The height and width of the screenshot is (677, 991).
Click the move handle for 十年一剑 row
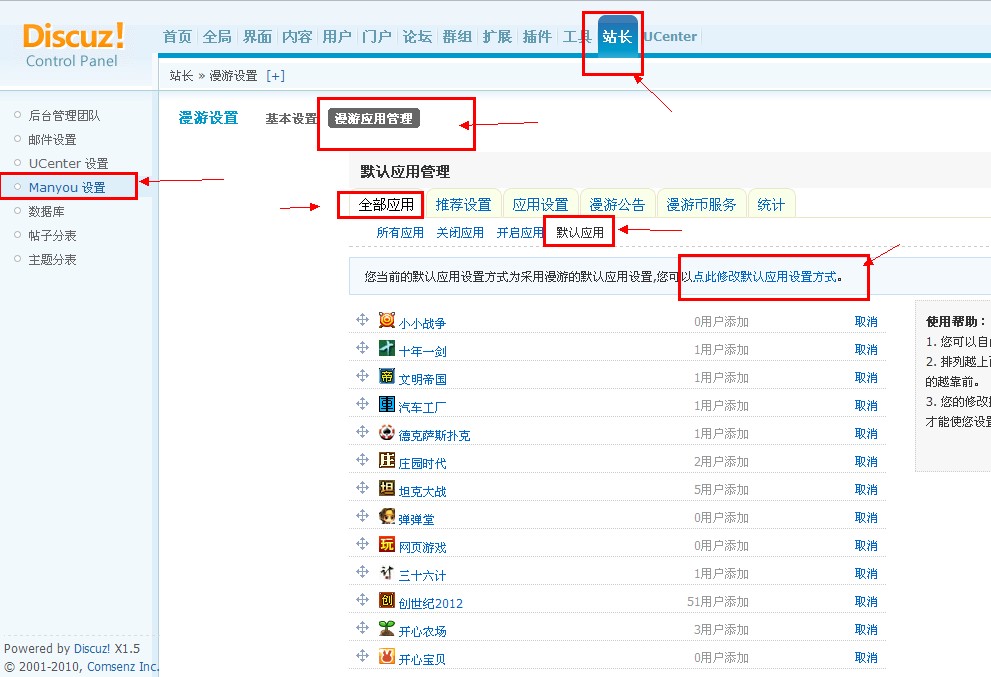tap(362, 348)
